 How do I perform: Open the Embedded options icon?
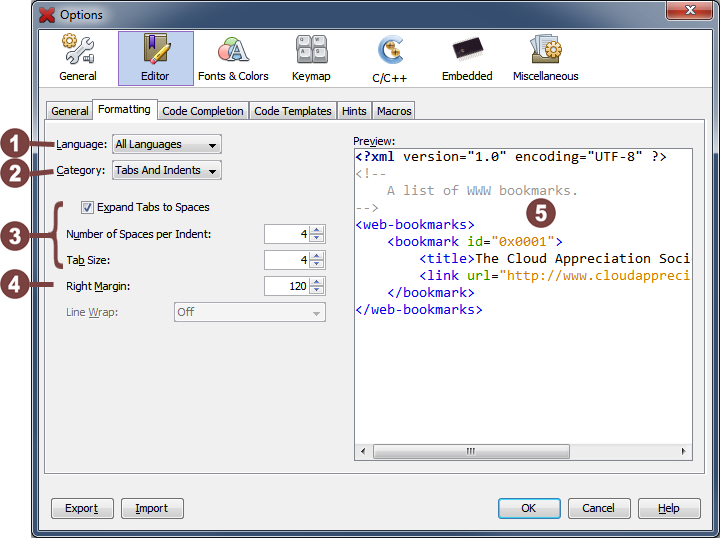(467, 58)
